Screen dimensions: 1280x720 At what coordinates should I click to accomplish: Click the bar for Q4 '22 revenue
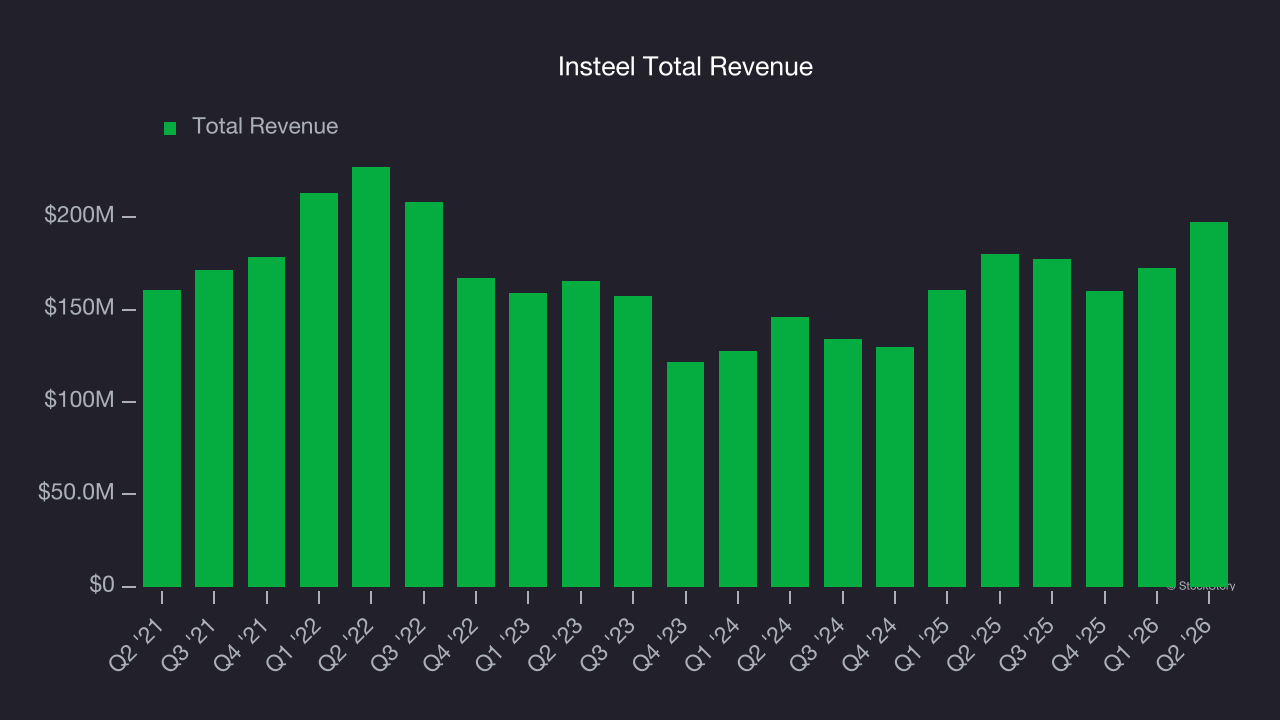tap(476, 432)
